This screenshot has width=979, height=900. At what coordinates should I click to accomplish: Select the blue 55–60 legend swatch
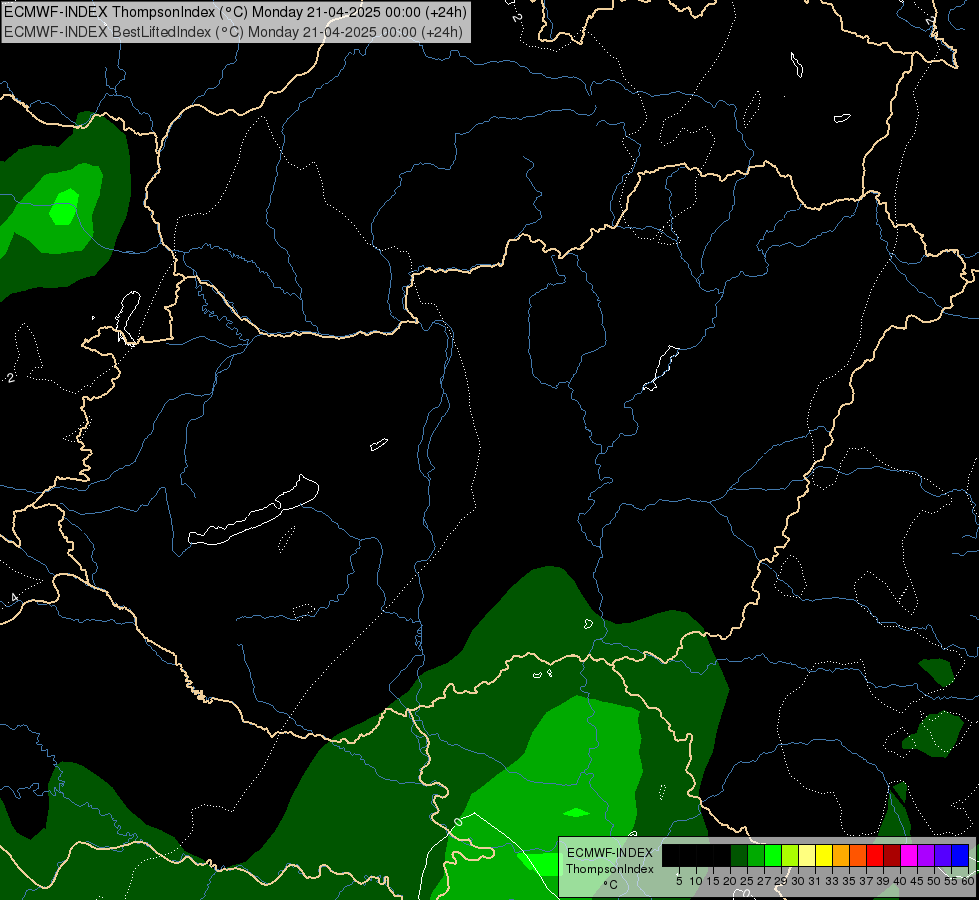tap(960, 855)
